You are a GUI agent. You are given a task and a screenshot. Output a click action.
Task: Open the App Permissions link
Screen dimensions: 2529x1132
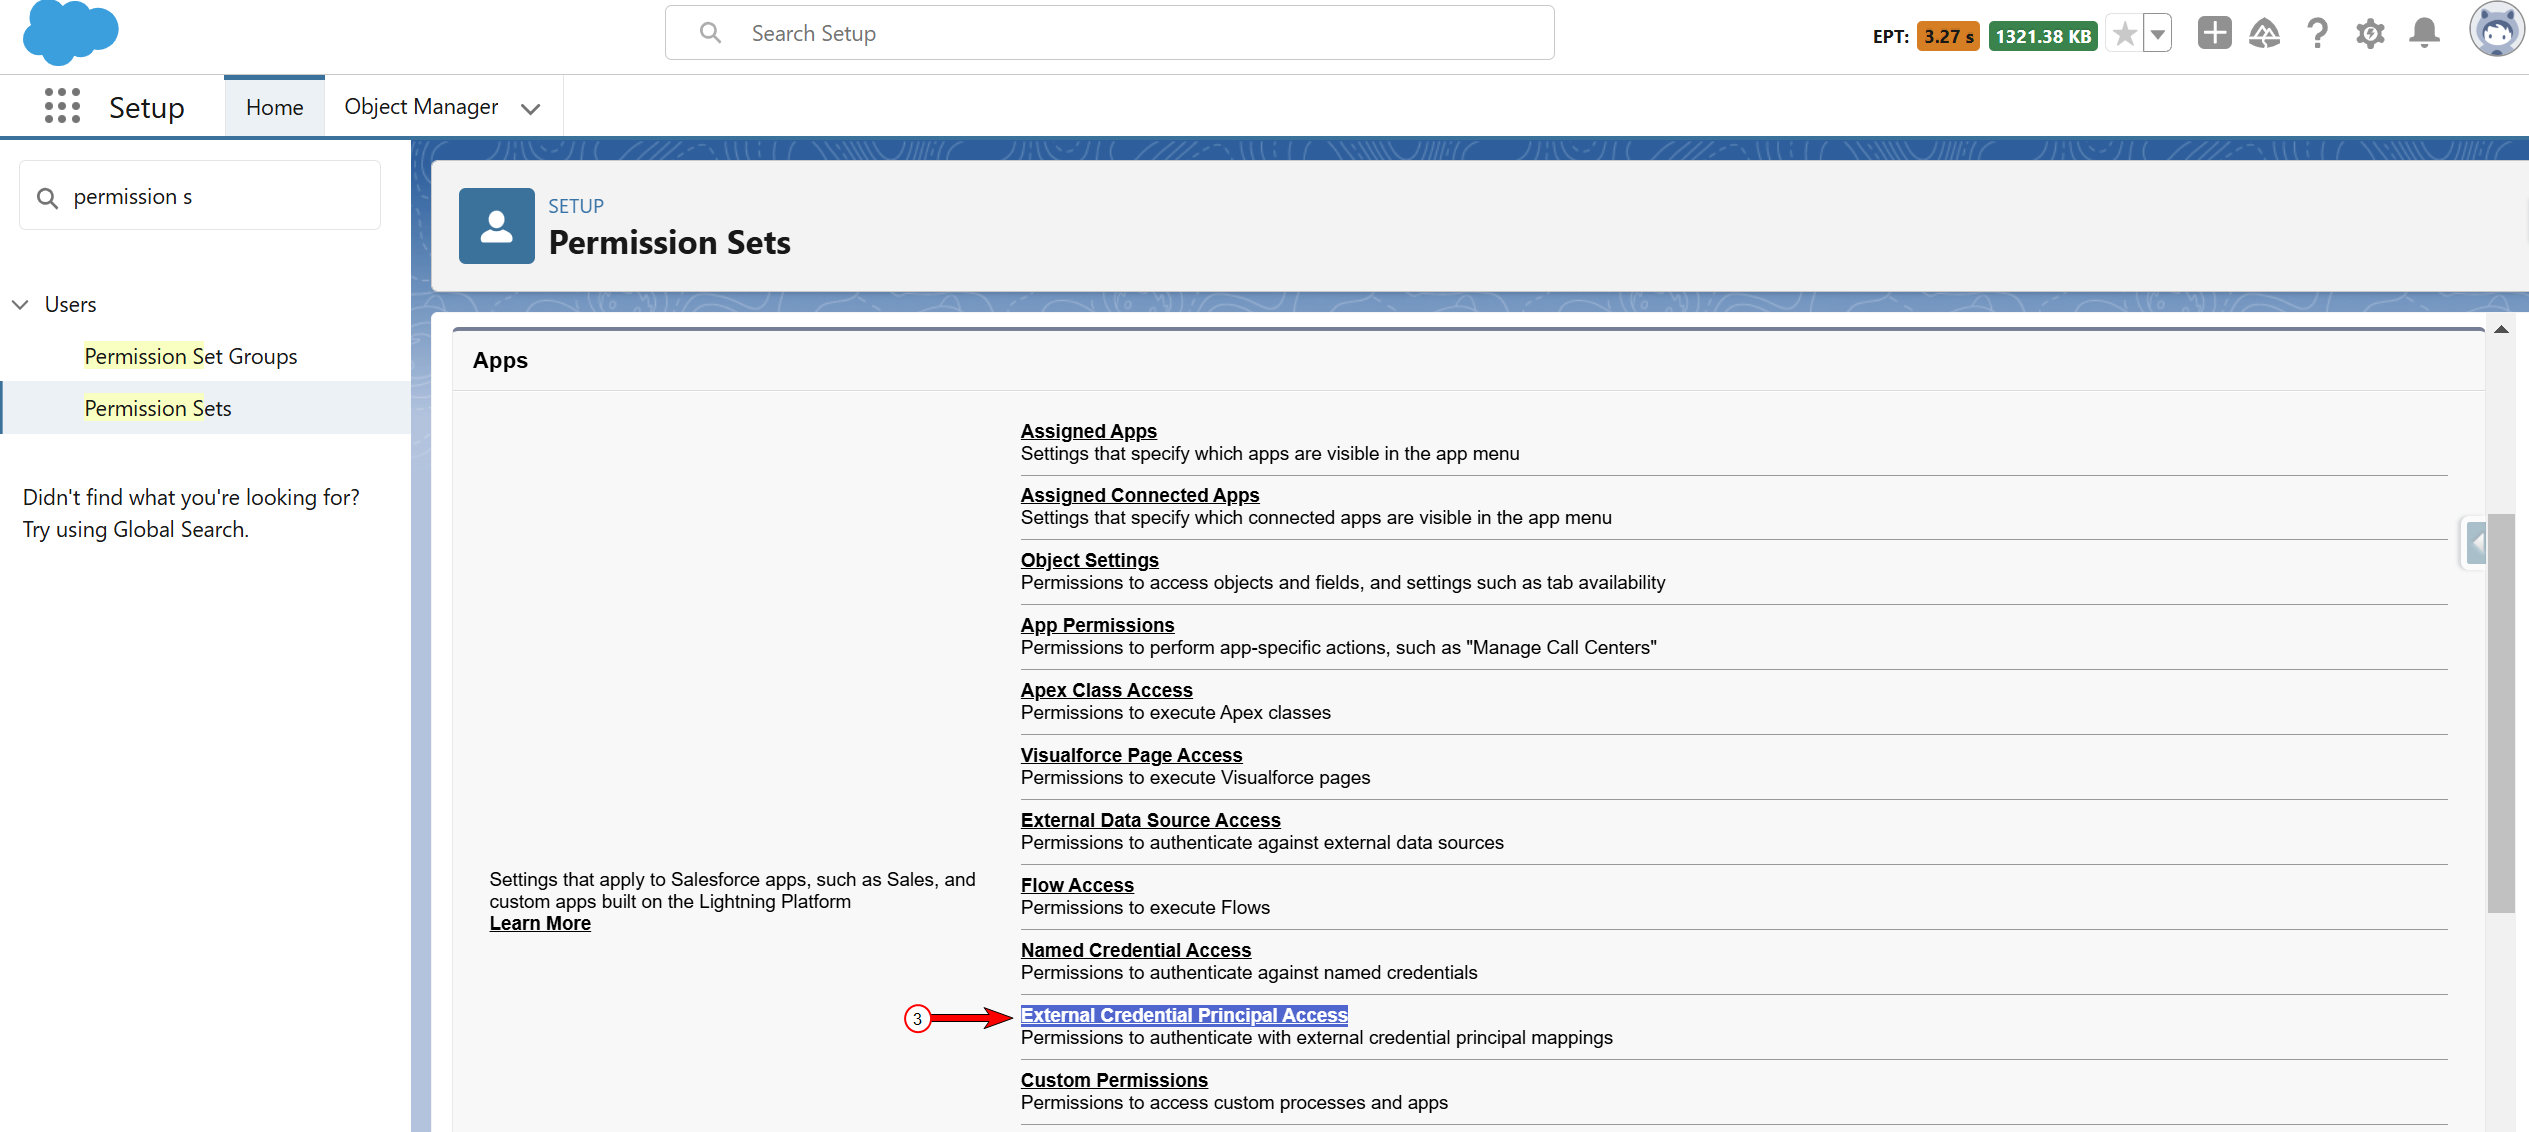point(1097,625)
